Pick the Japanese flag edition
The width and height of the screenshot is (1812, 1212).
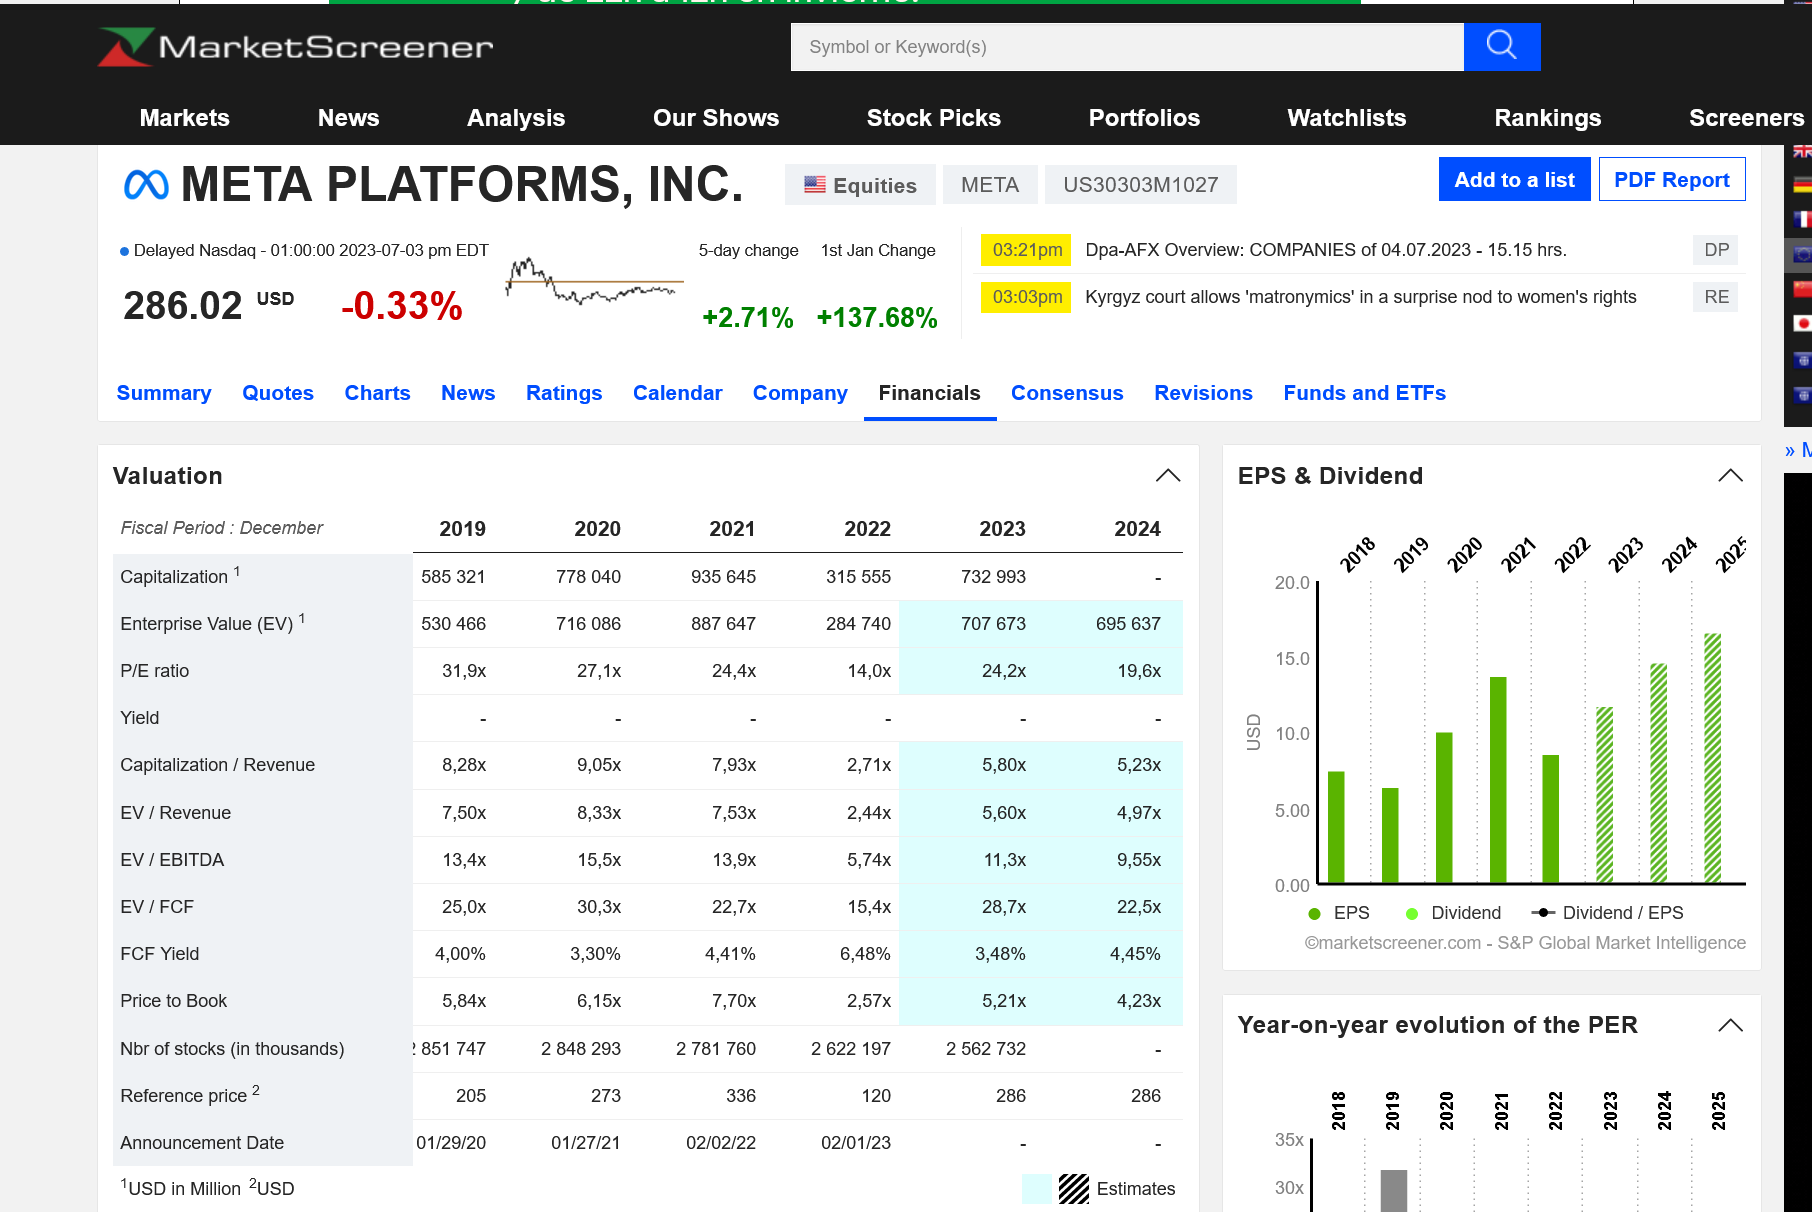coord(1802,323)
